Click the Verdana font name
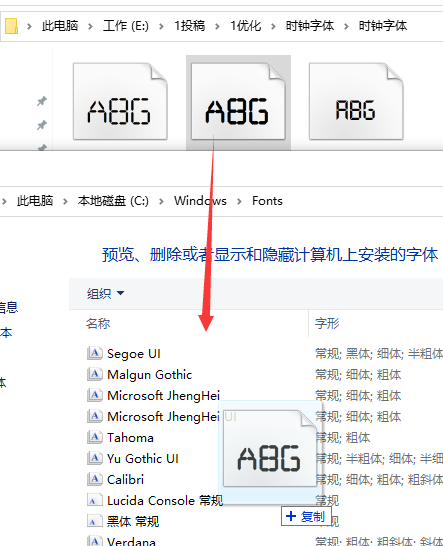This screenshot has width=443, height=546. tap(131, 541)
